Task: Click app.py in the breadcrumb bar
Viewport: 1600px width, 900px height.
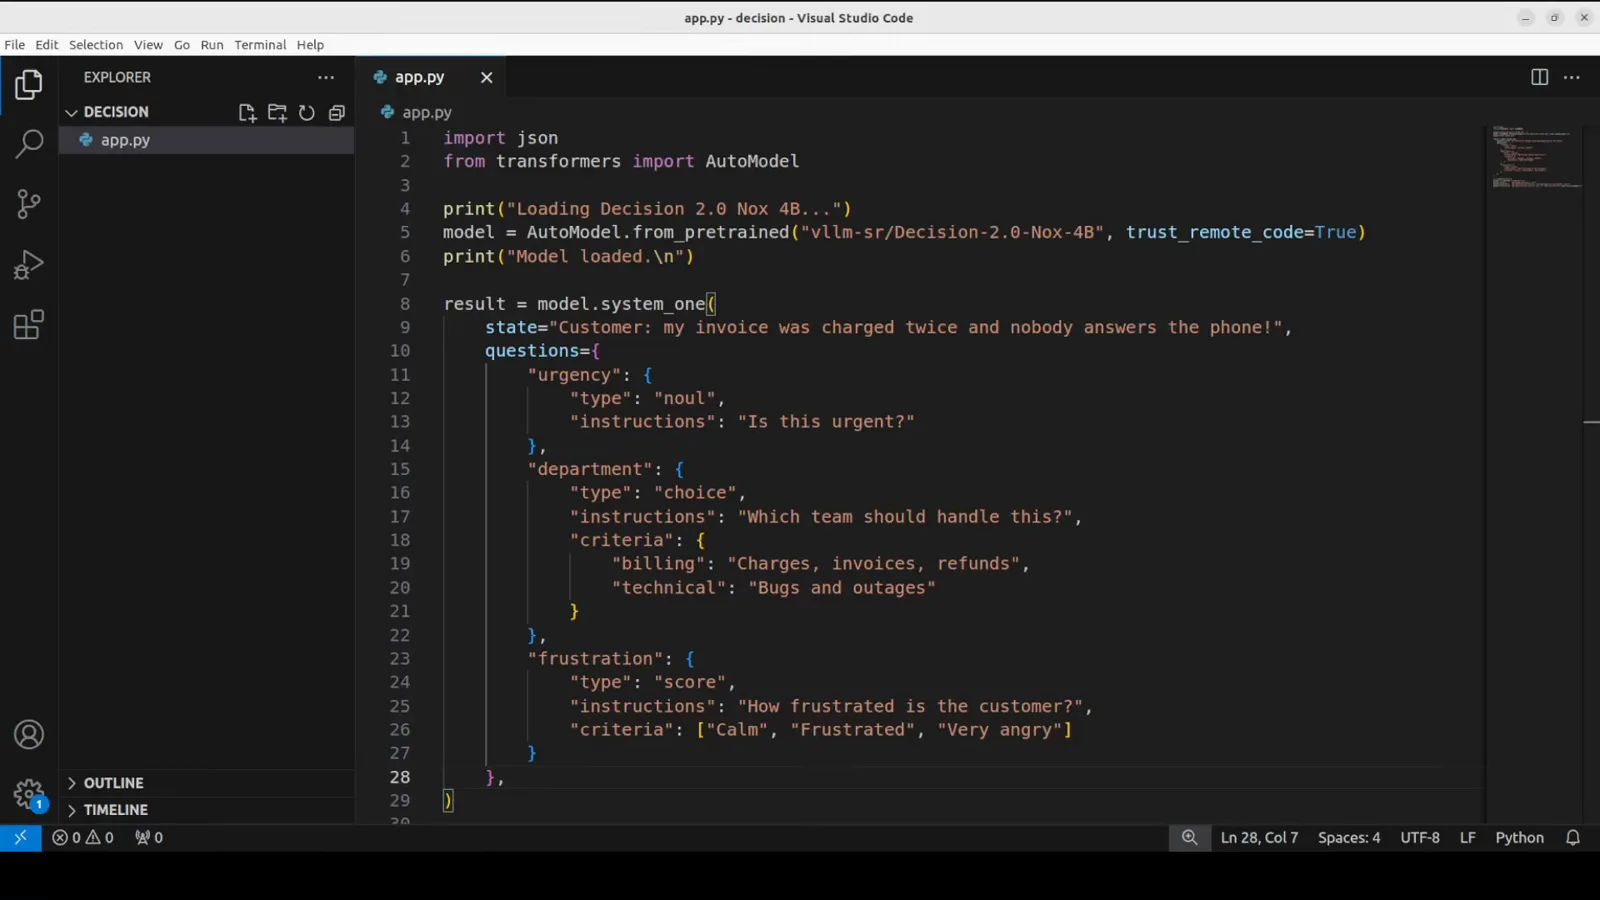Action: [427, 113]
